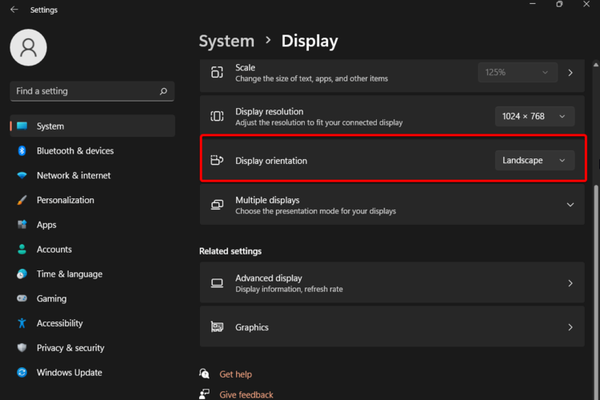Open Scale details via right chevron
This screenshot has width=600, height=400.
(x=570, y=73)
